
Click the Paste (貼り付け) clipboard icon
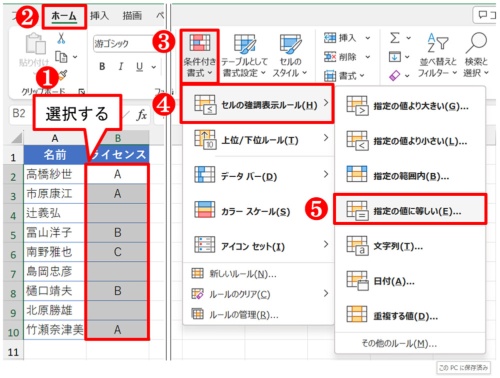[x=36, y=44]
